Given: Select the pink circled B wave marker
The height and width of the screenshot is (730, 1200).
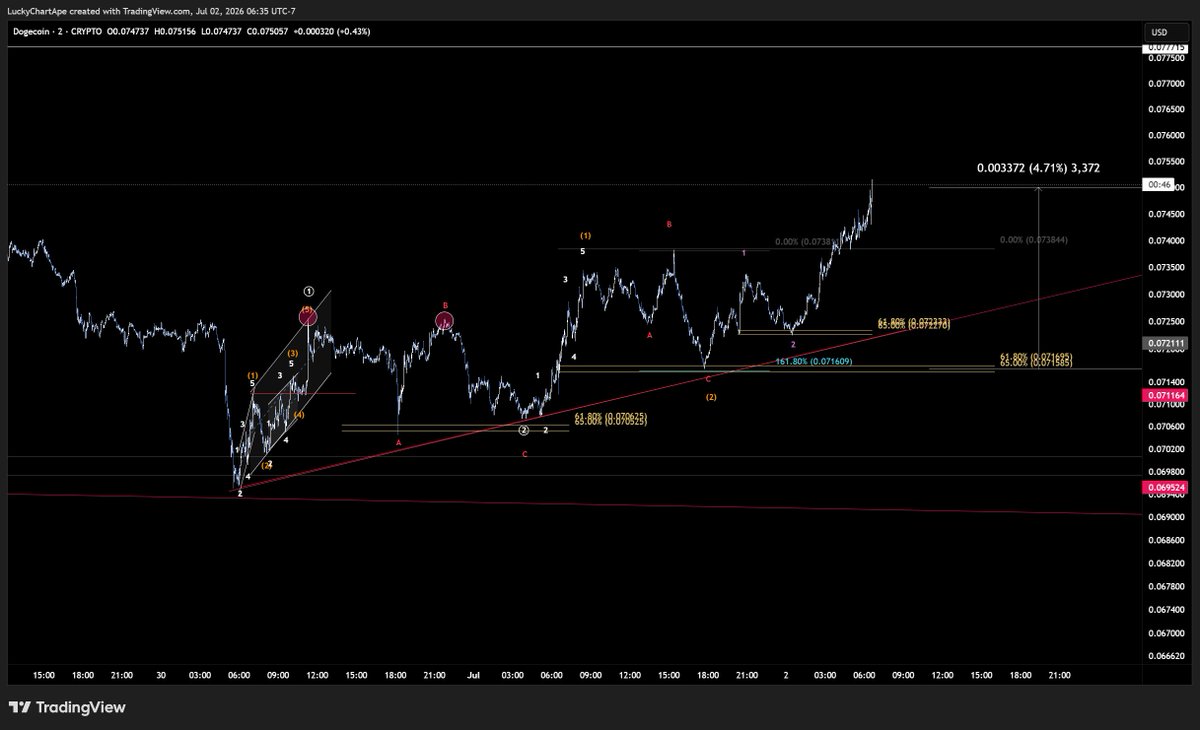Looking at the screenshot, I should click(445, 321).
